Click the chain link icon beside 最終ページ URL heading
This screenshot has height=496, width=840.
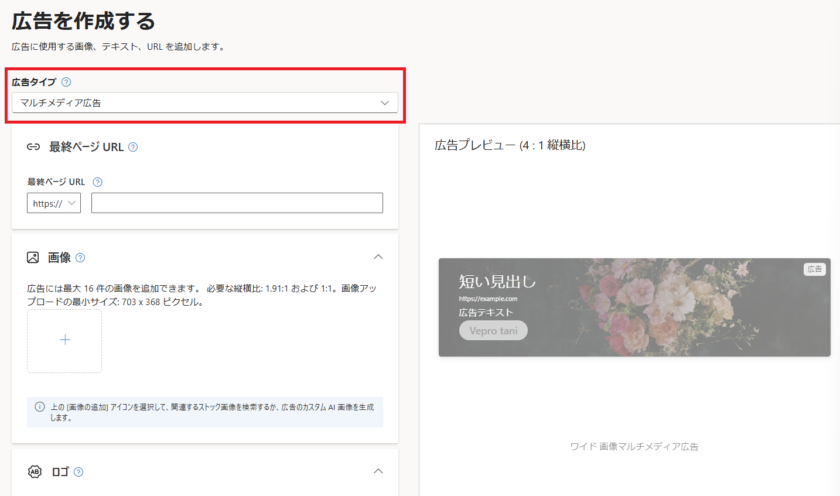click(33, 147)
